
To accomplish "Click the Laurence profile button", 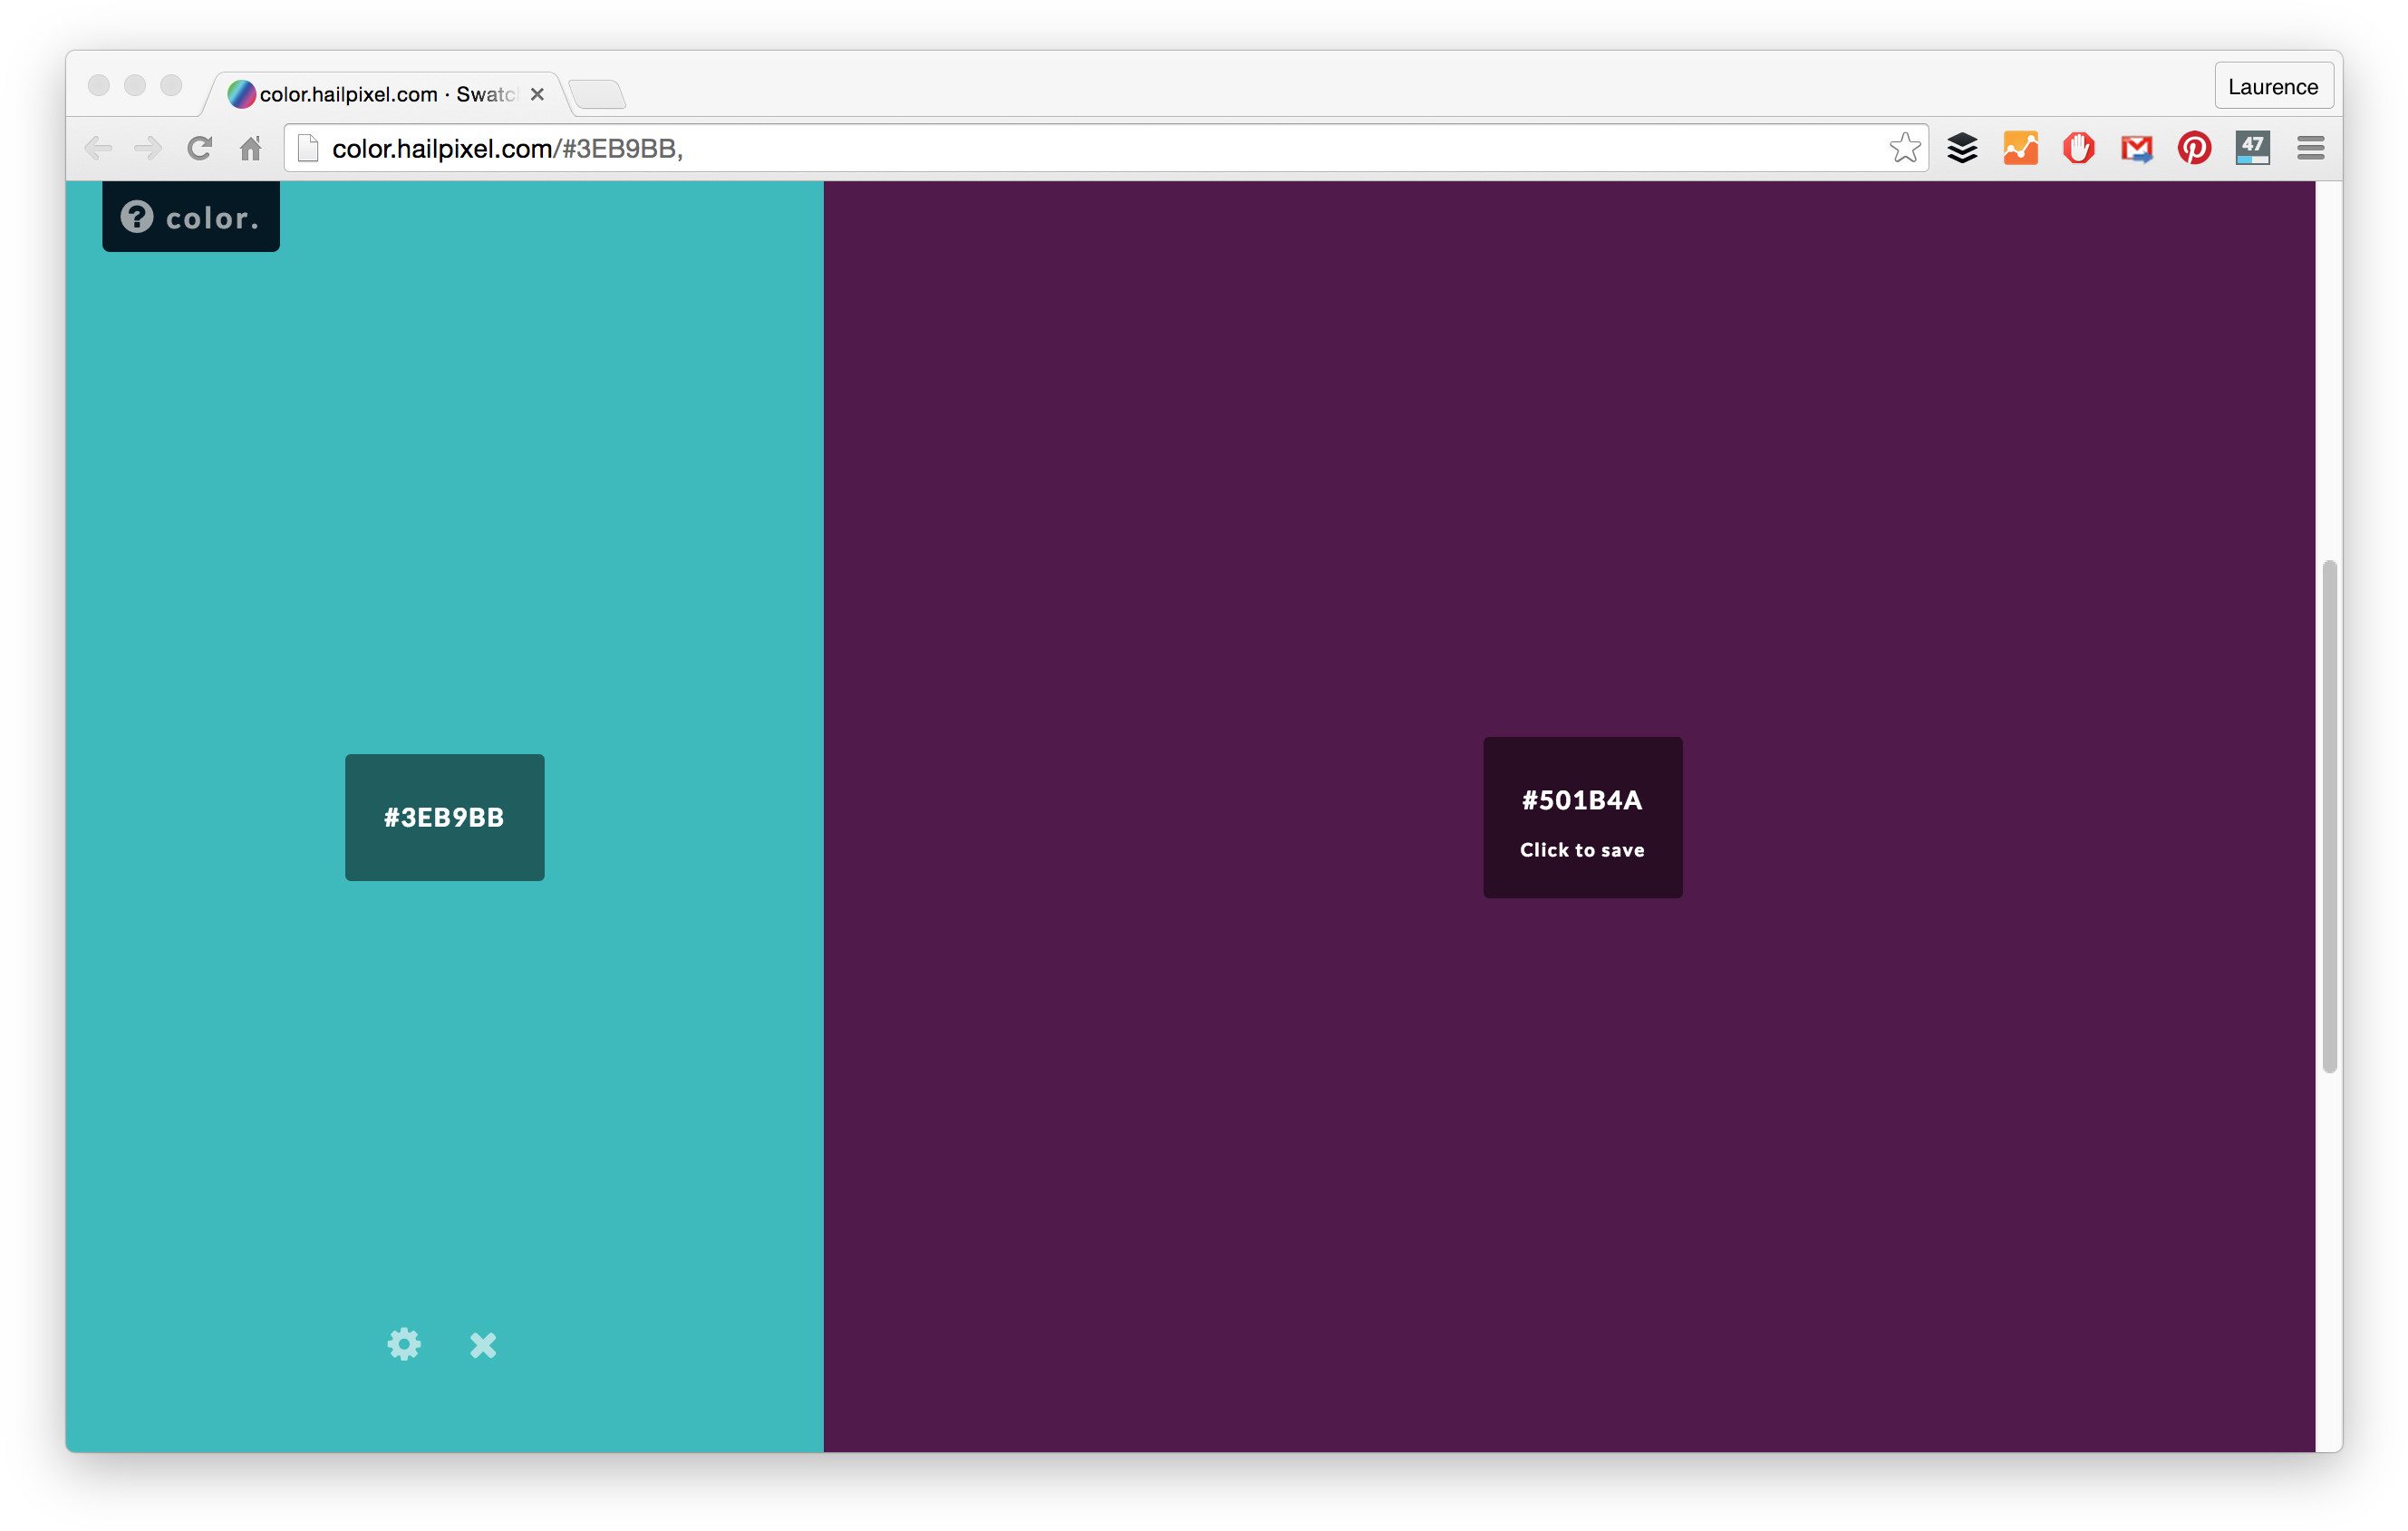I will [2273, 85].
